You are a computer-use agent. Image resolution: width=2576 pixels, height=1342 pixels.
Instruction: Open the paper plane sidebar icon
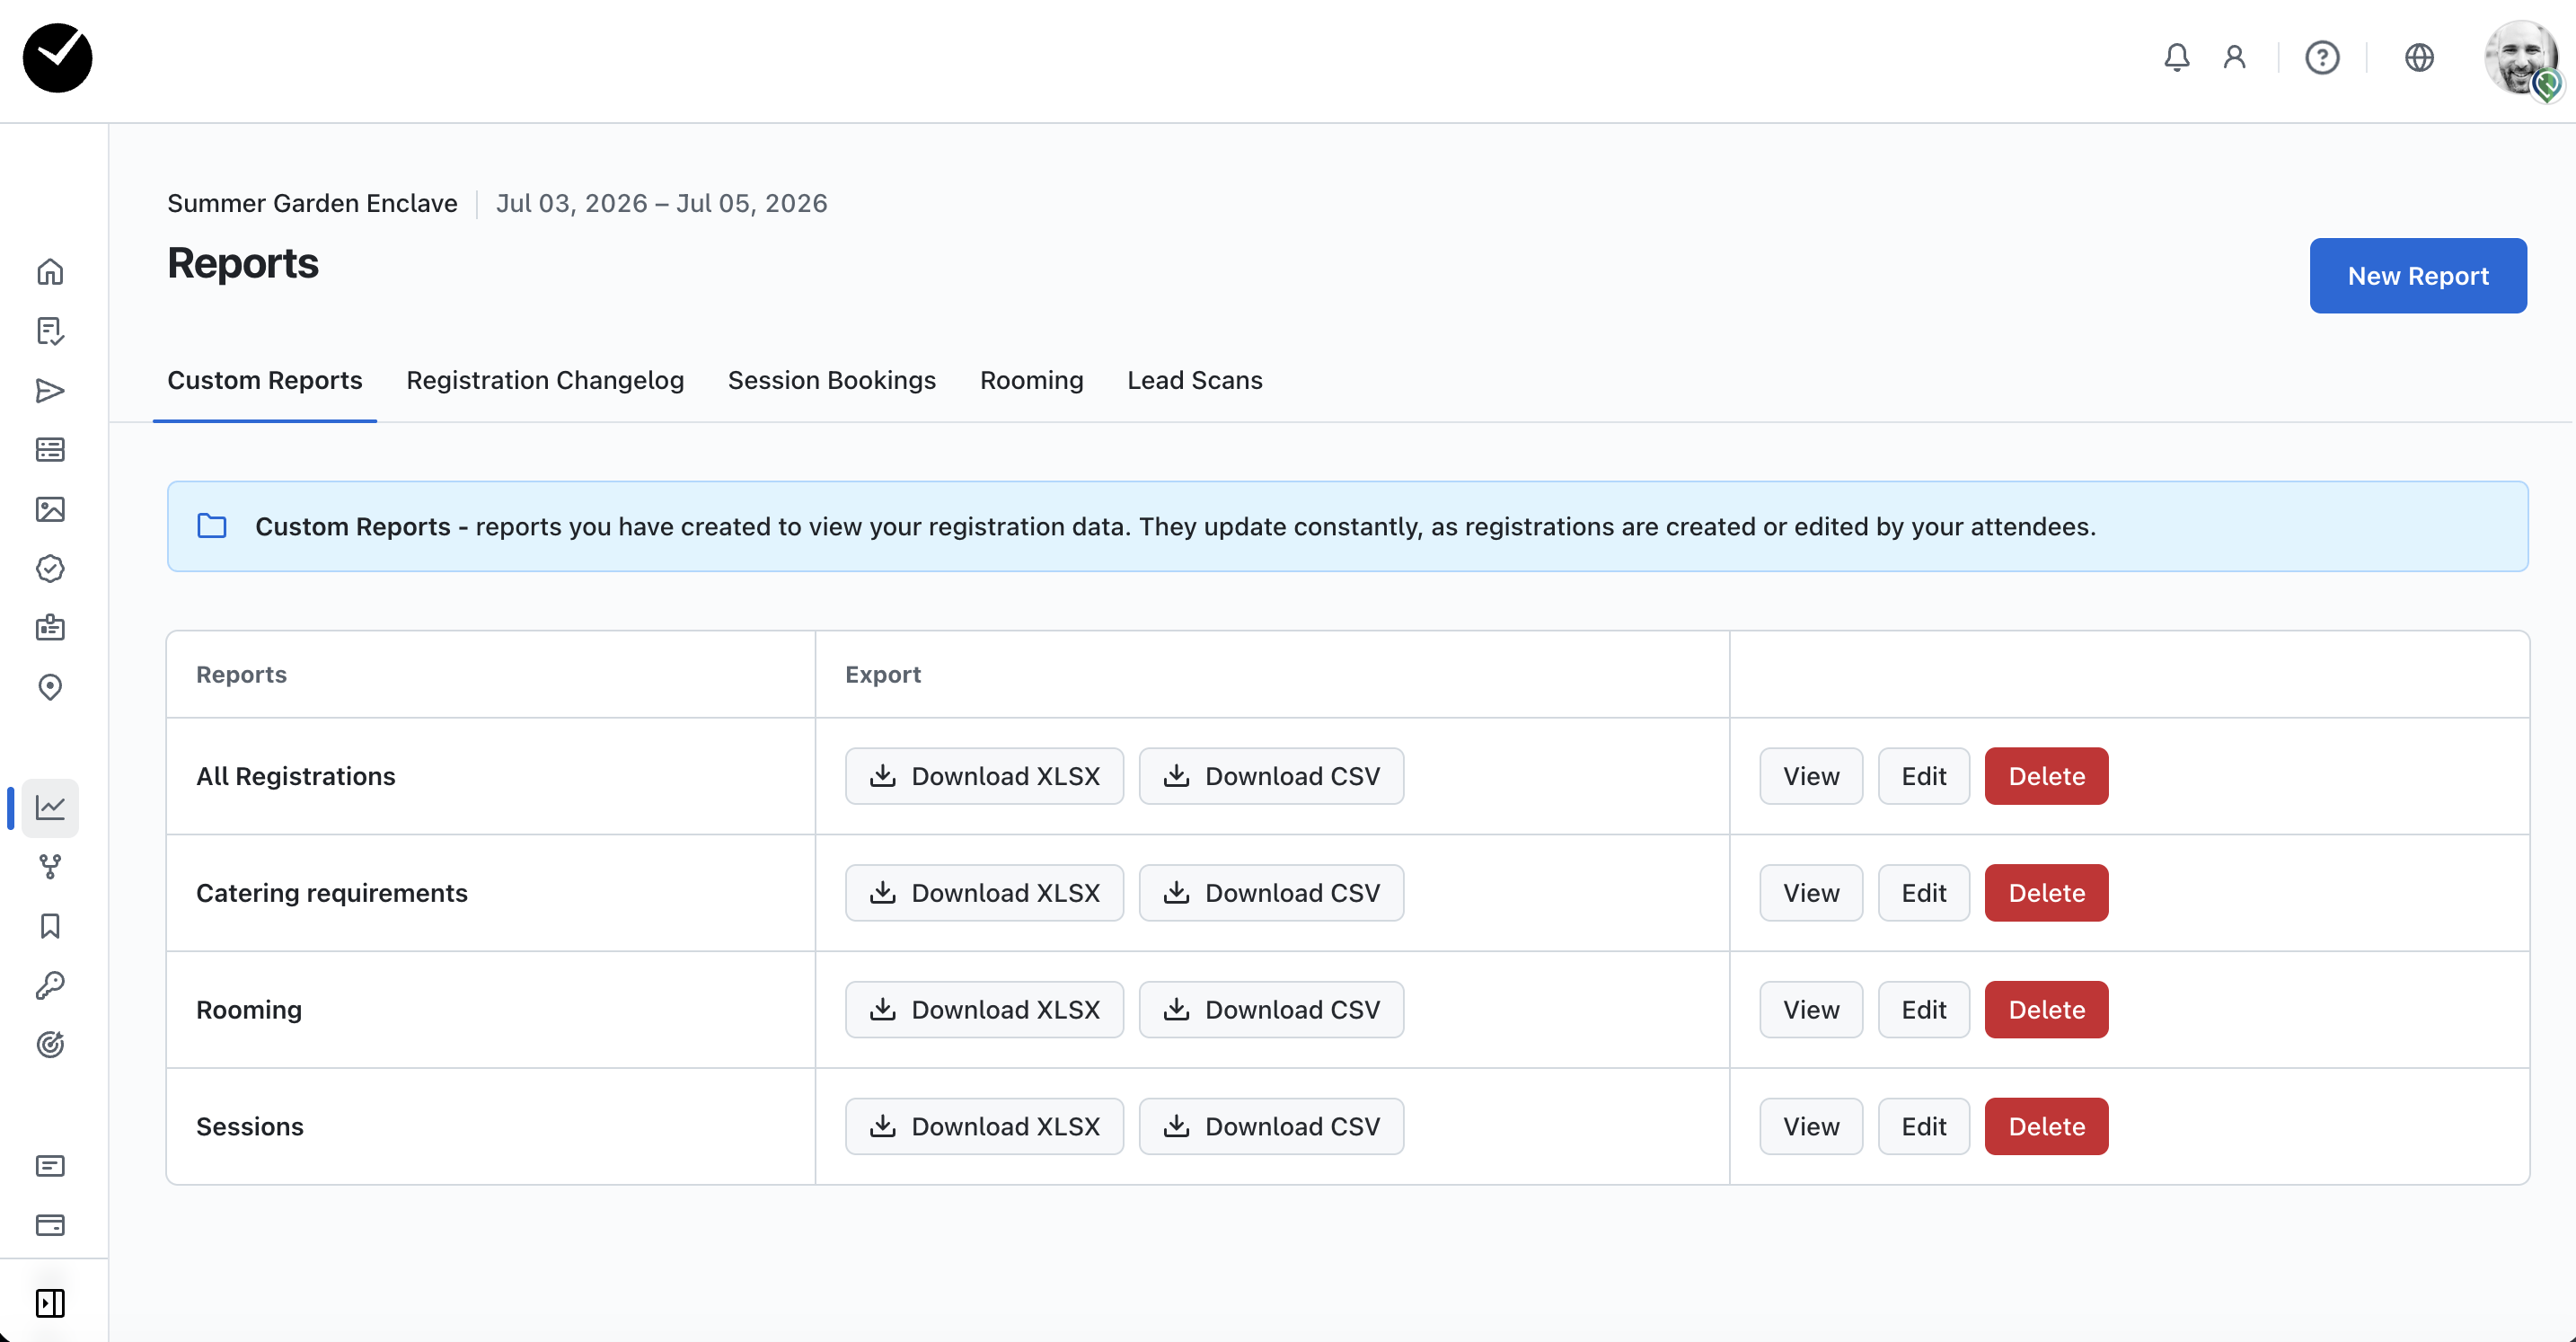[x=50, y=391]
